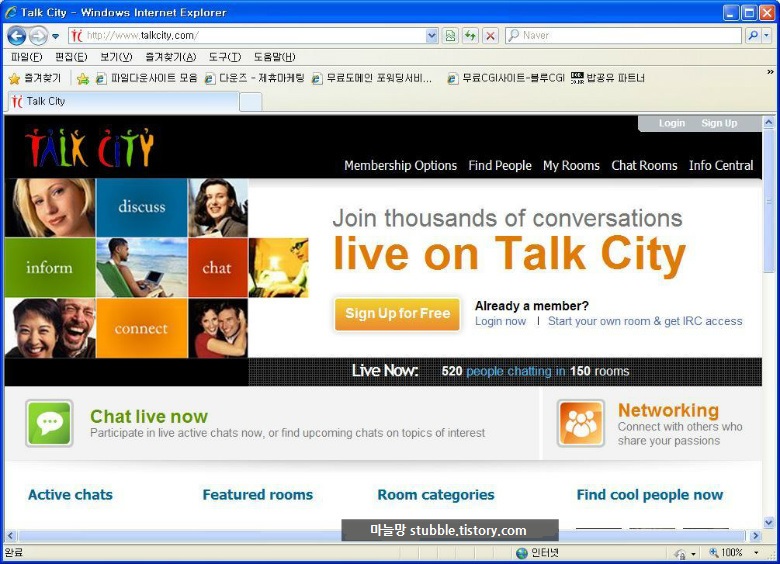Select the Talk City browser tab
Screen dimensions: 780x564
(123, 101)
